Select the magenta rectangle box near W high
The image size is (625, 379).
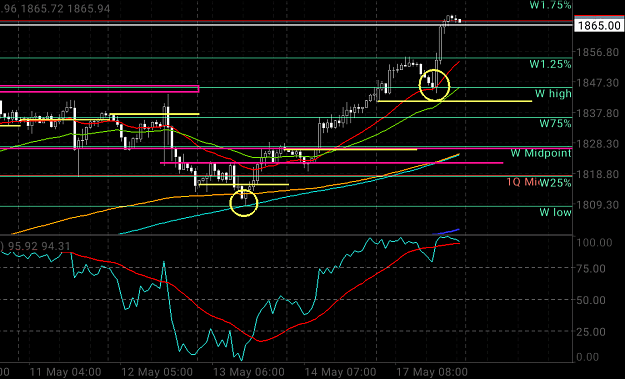tap(99, 89)
